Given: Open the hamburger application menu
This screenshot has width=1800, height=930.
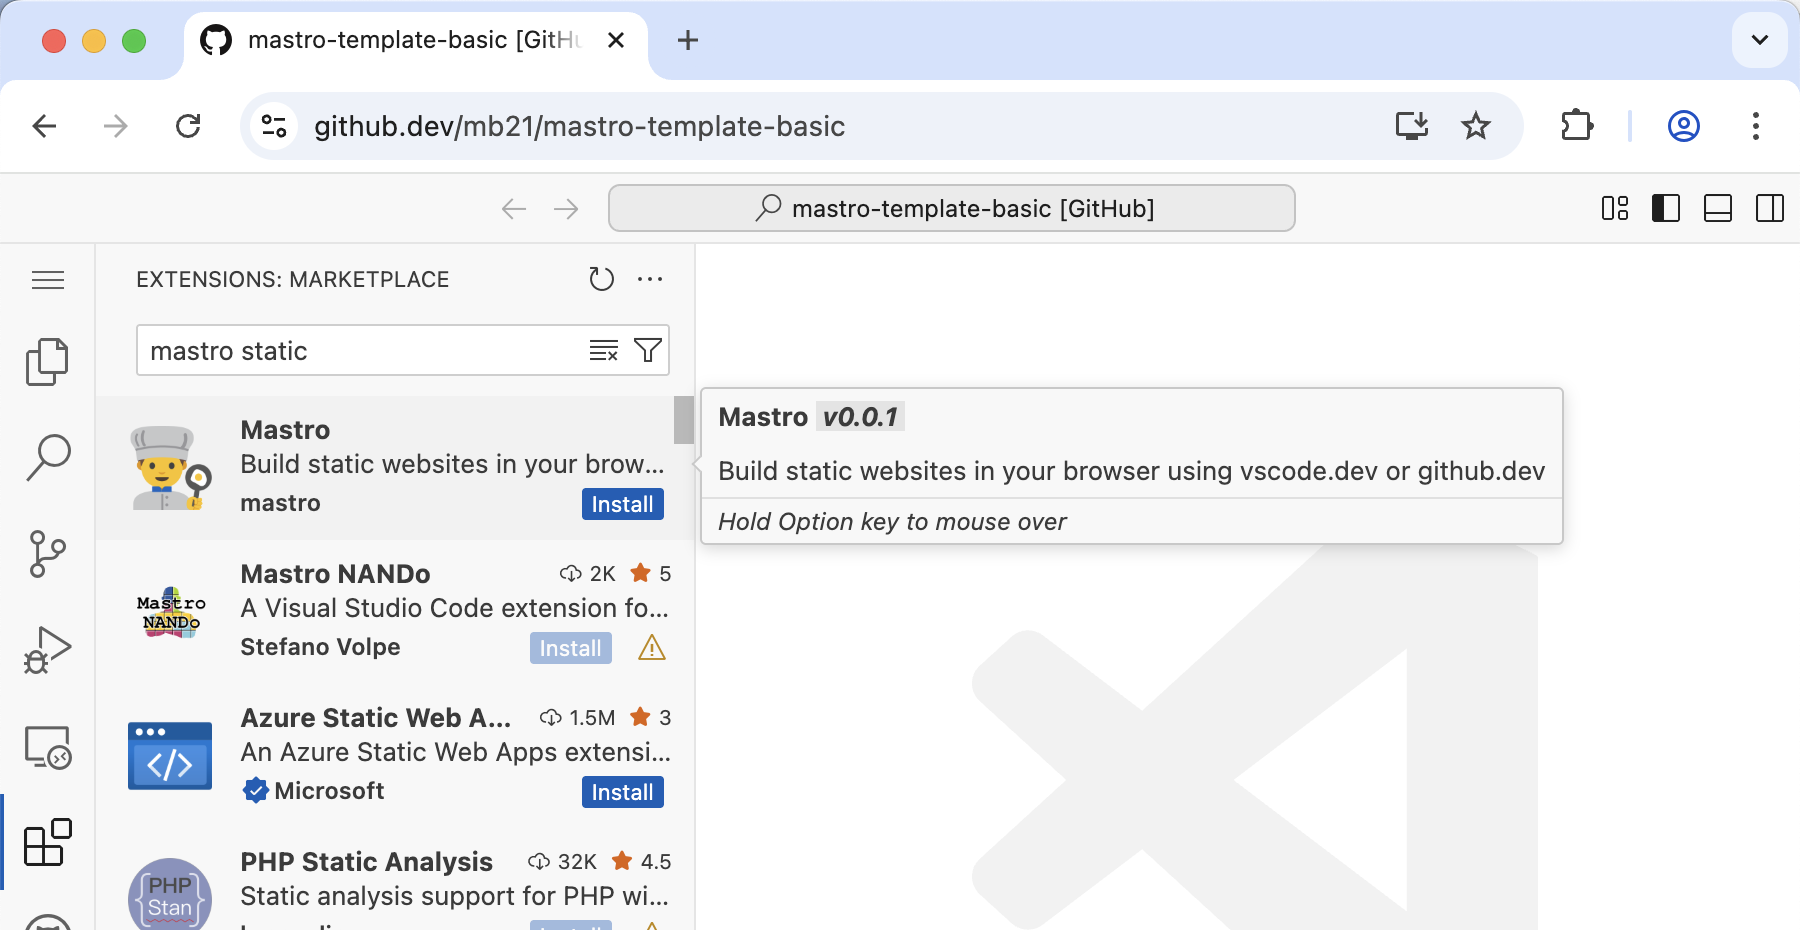Looking at the screenshot, I should coord(48,280).
